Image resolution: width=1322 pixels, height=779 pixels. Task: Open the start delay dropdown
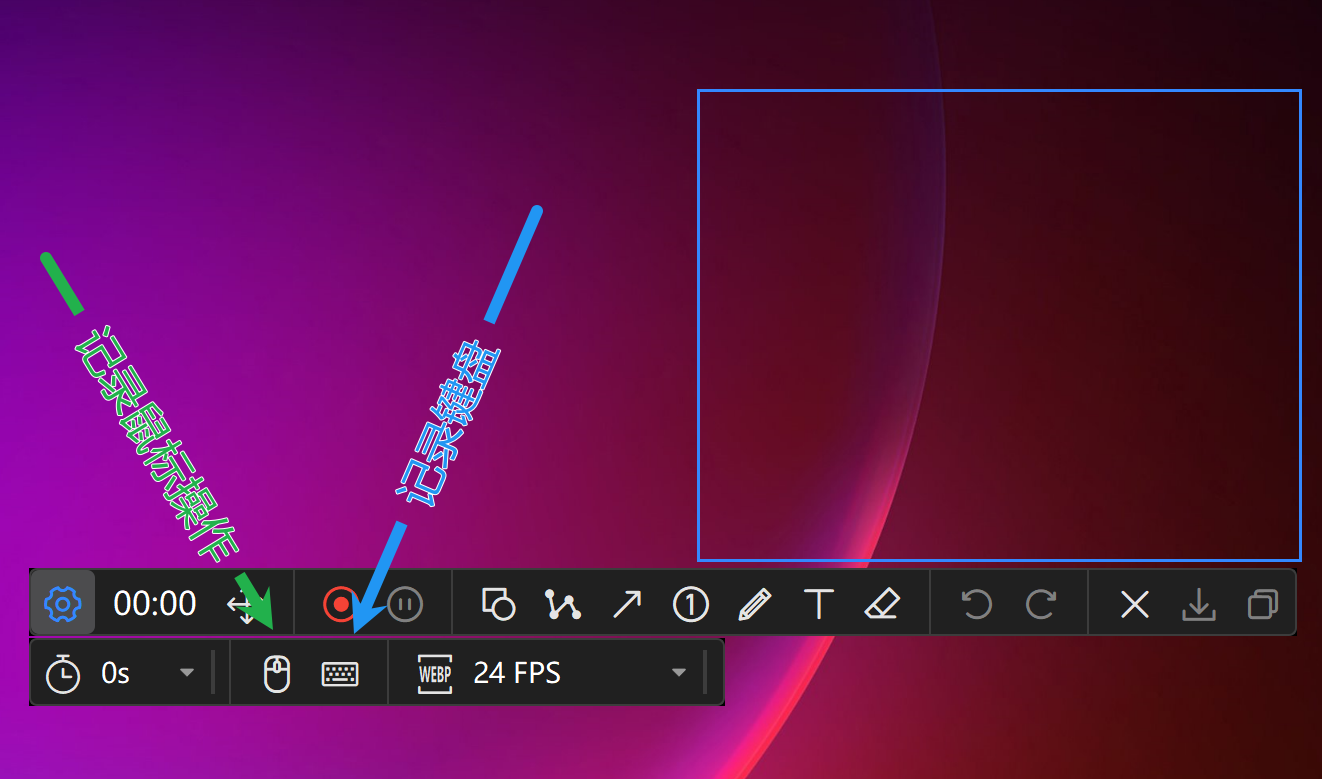(x=187, y=672)
